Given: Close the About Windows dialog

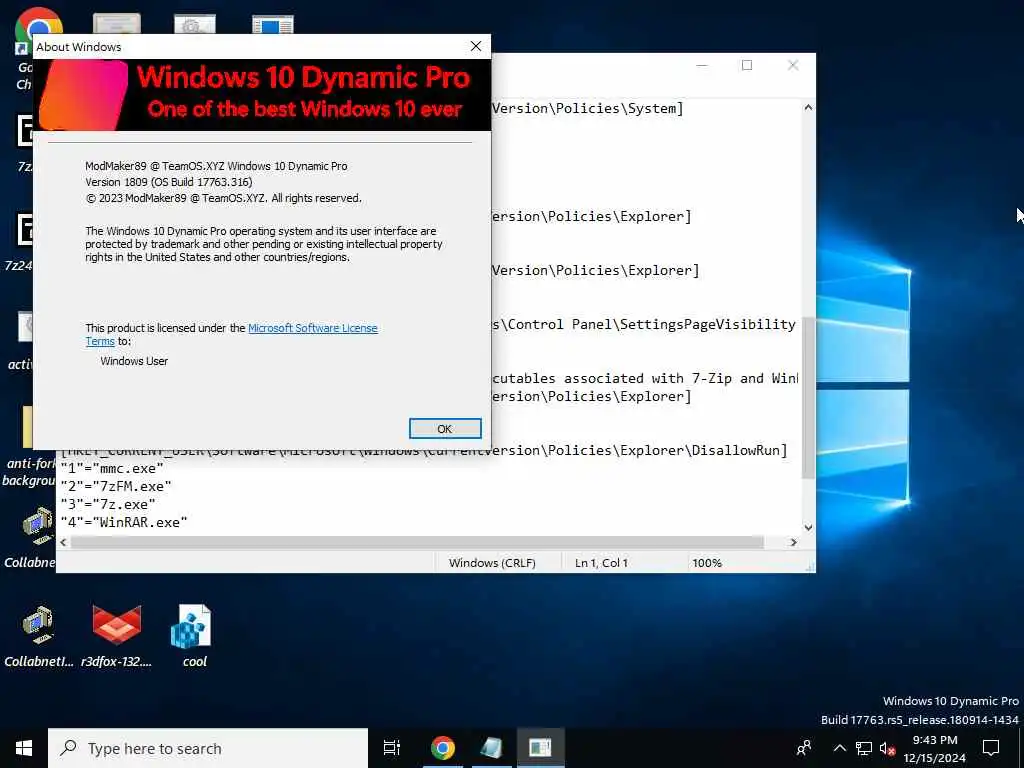Looking at the screenshot, I should (x=475, y=46).
